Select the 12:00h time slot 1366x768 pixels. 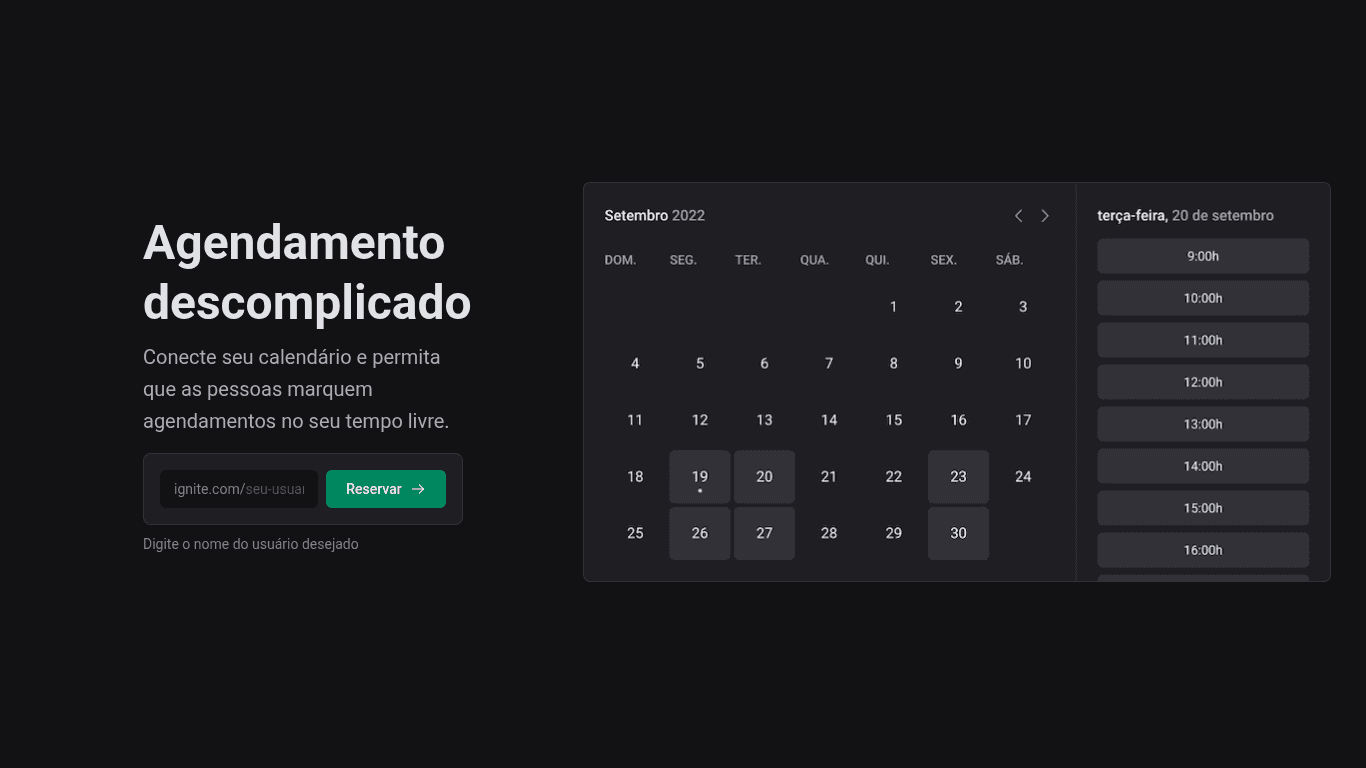tap(1202, 382)
